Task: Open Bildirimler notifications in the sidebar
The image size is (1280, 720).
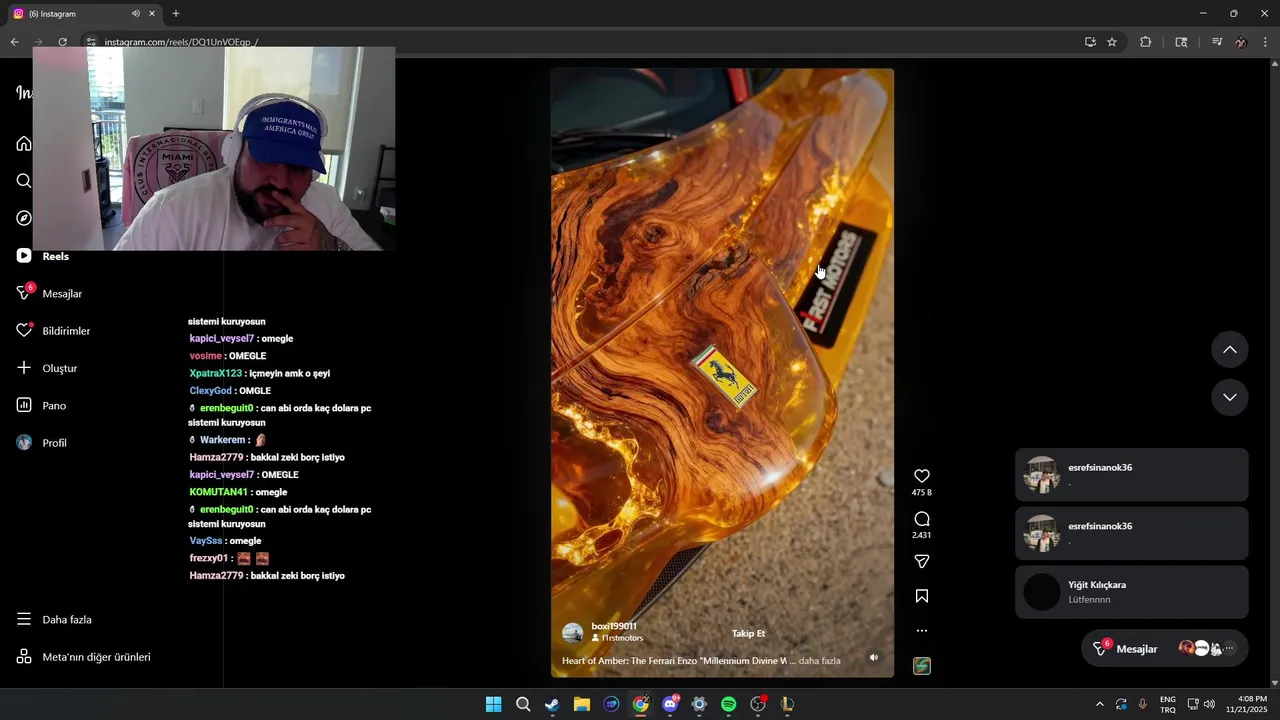Action: click(x=54, y=331)
